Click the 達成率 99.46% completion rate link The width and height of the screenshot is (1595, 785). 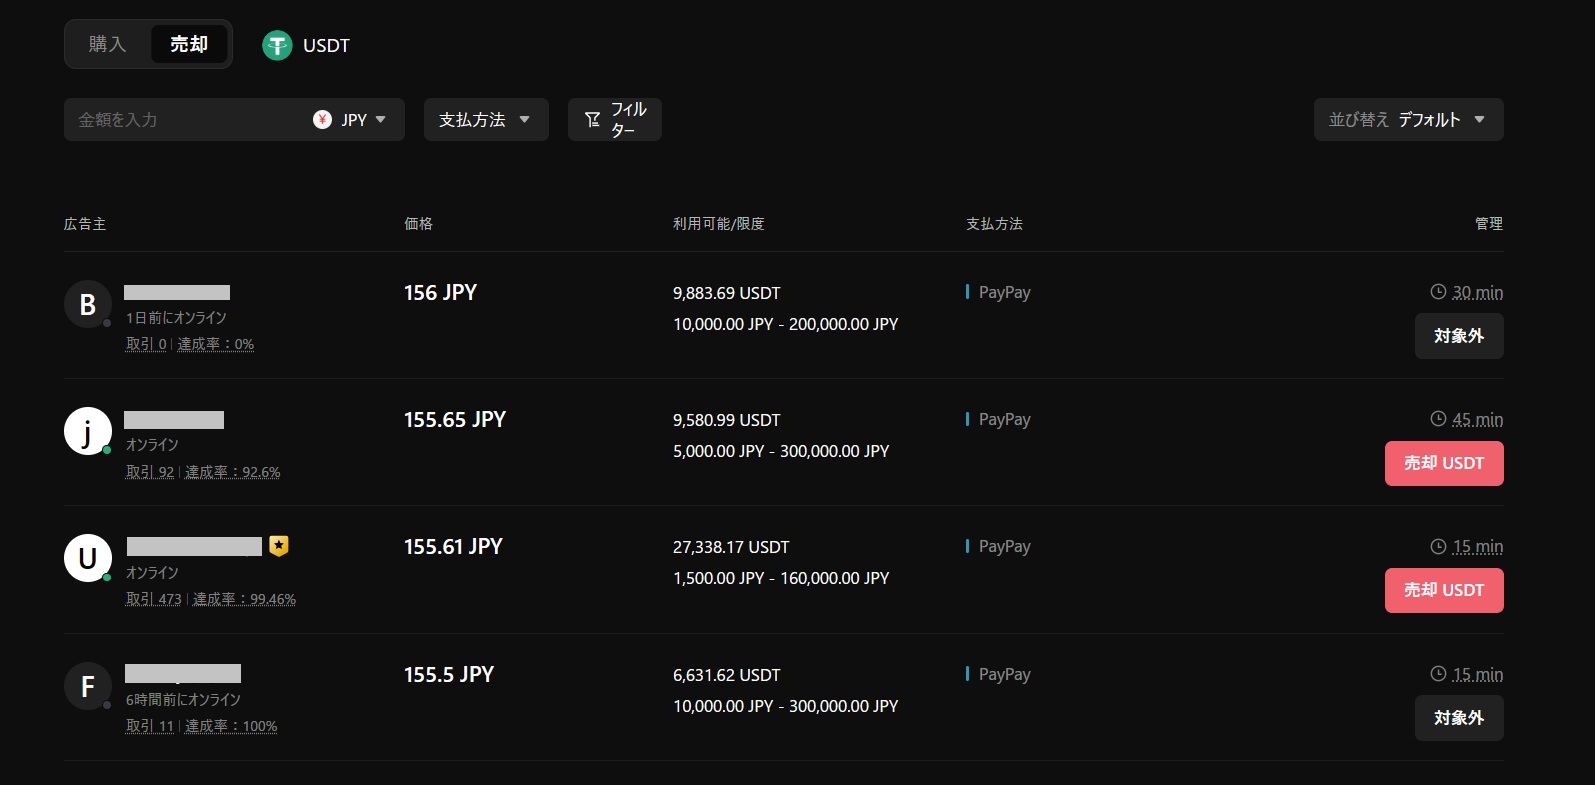click(x=244, y=599)
